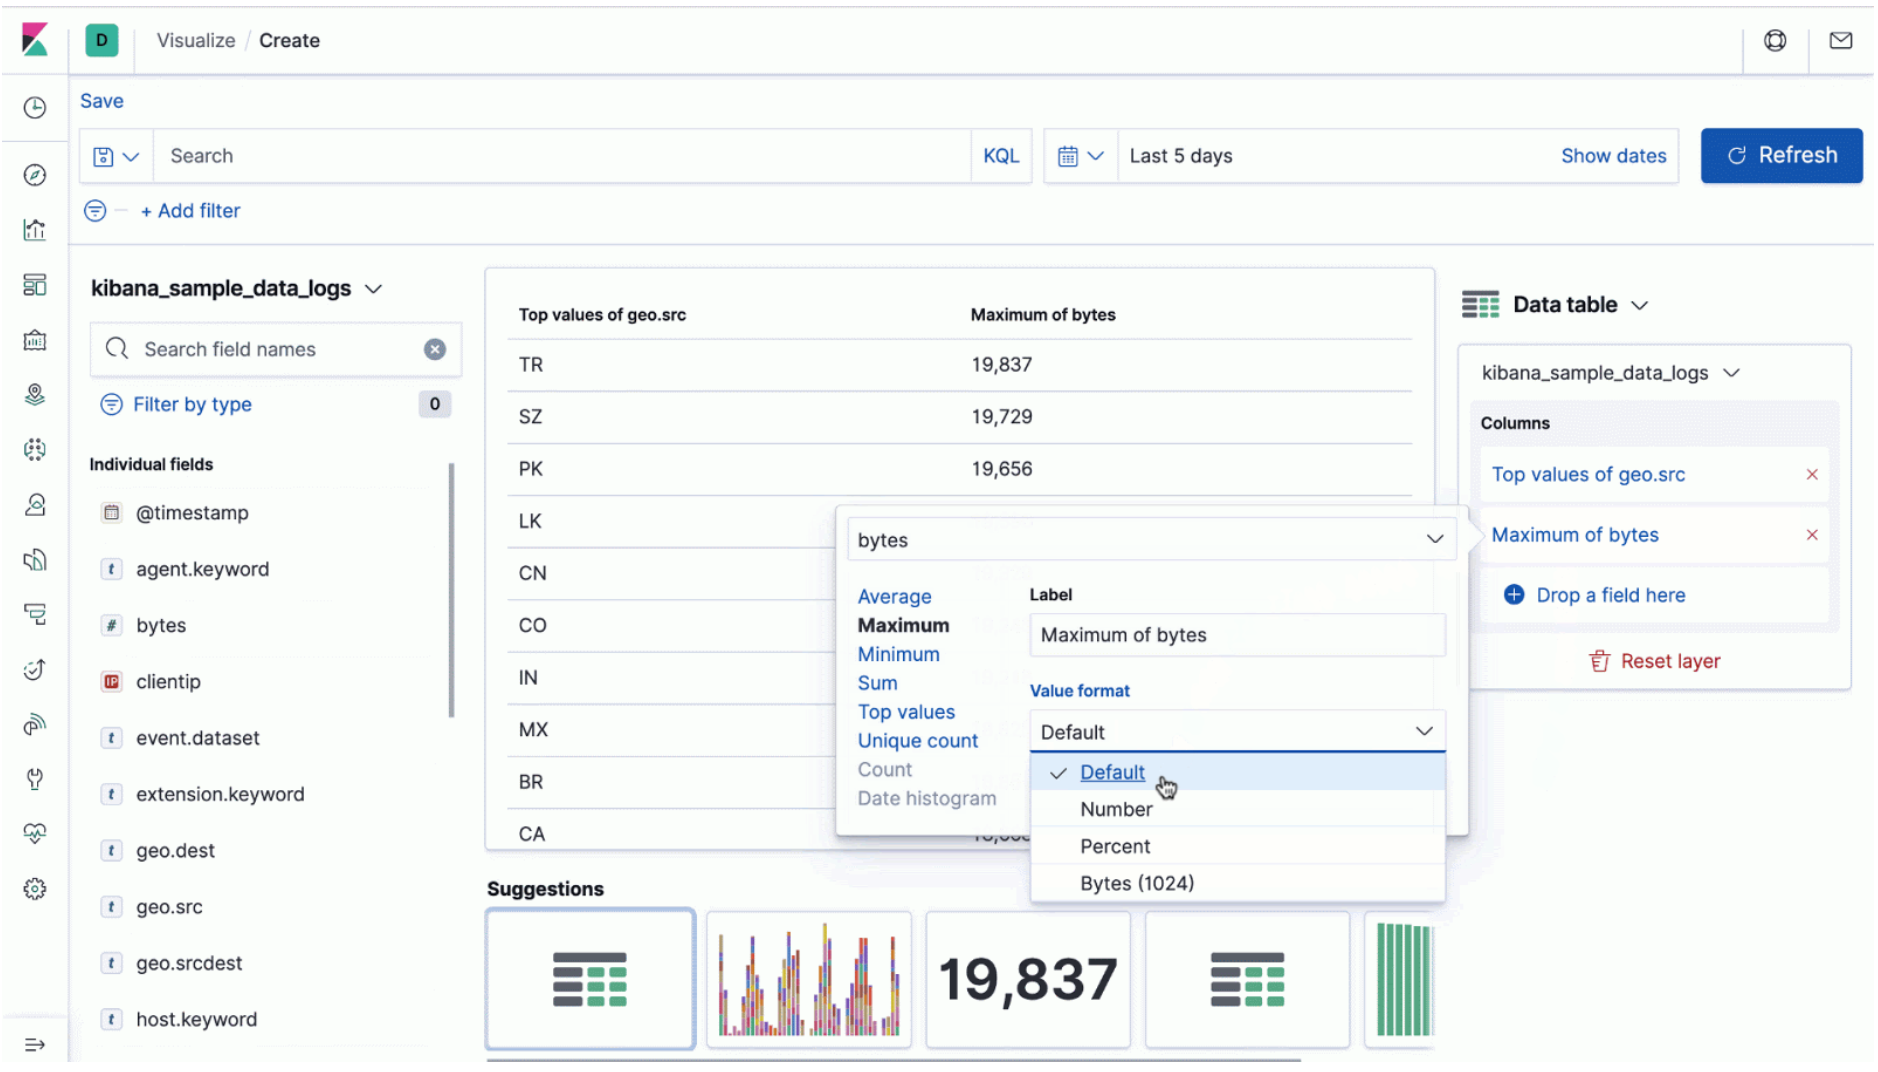The height and width of the screenshot is (1072, 1878).
Task: Choose the Percent value format option
Action: pos(1115,846)
